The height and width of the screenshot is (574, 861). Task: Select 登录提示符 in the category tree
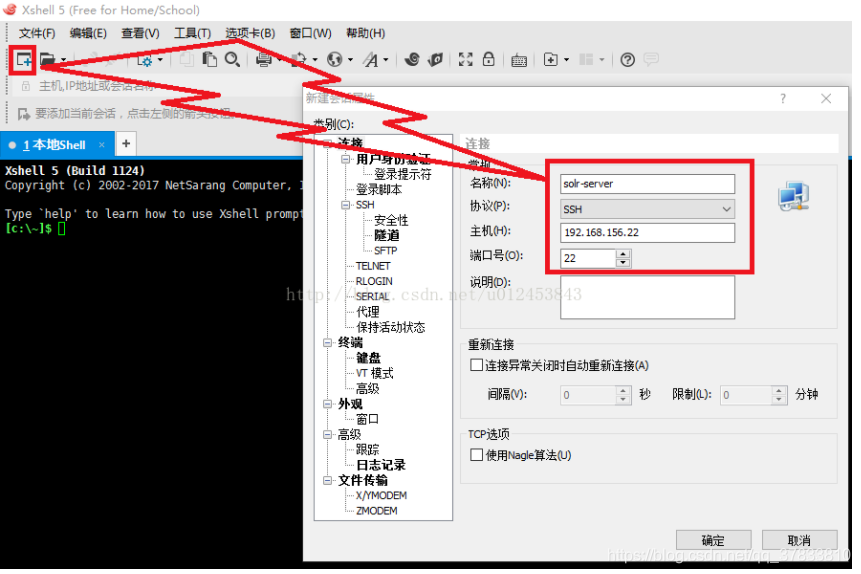coord(402,175)
